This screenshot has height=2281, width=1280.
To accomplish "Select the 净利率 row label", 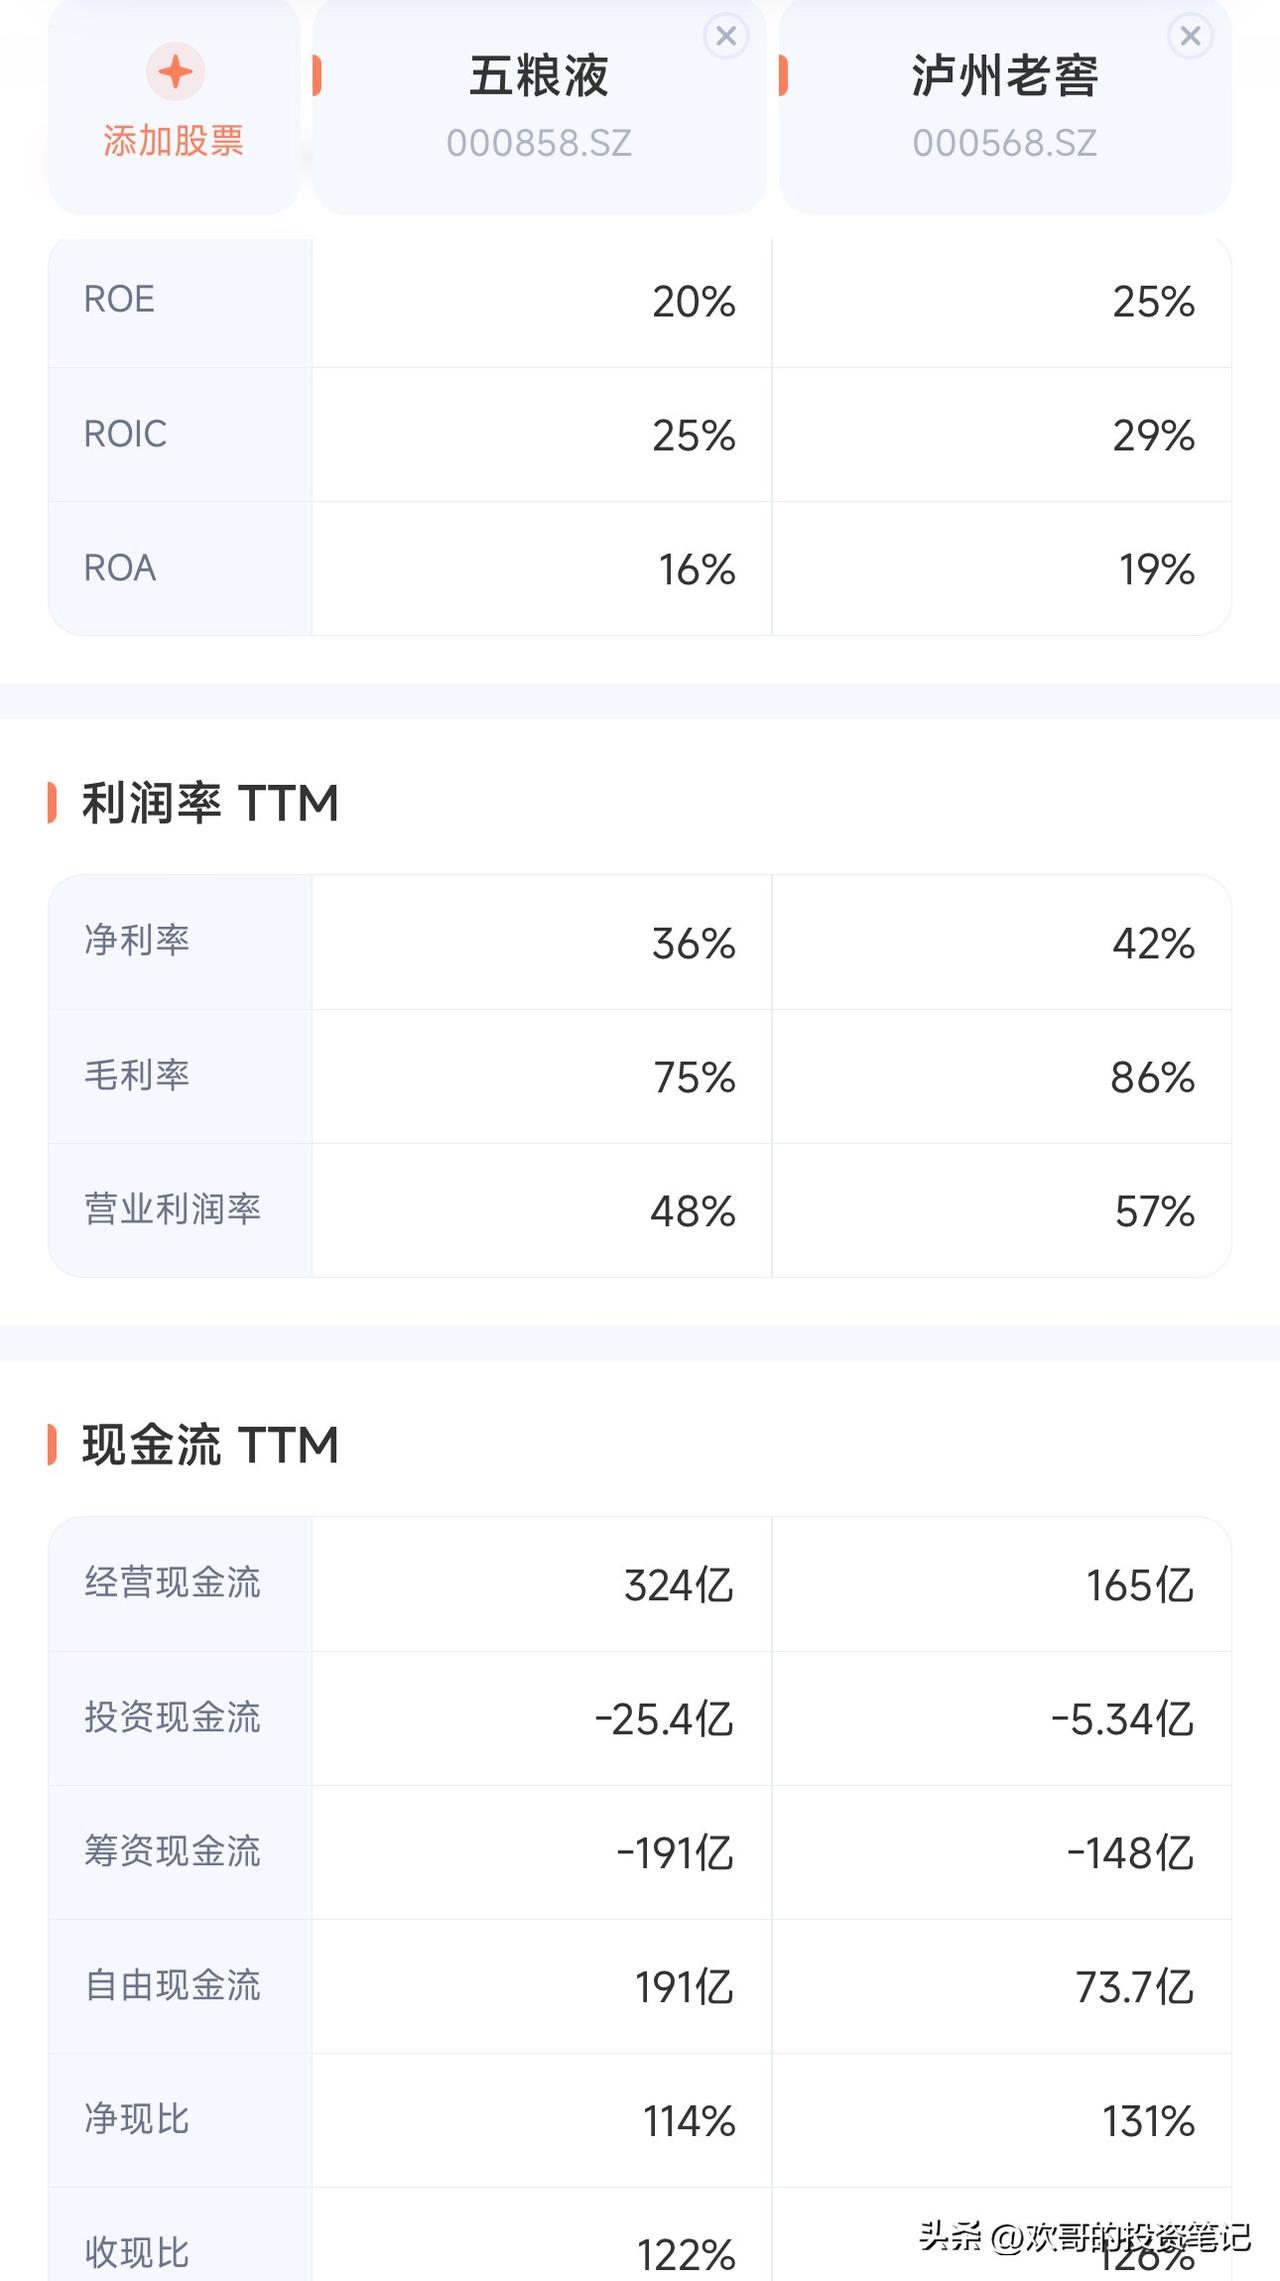I will point(137,940).
